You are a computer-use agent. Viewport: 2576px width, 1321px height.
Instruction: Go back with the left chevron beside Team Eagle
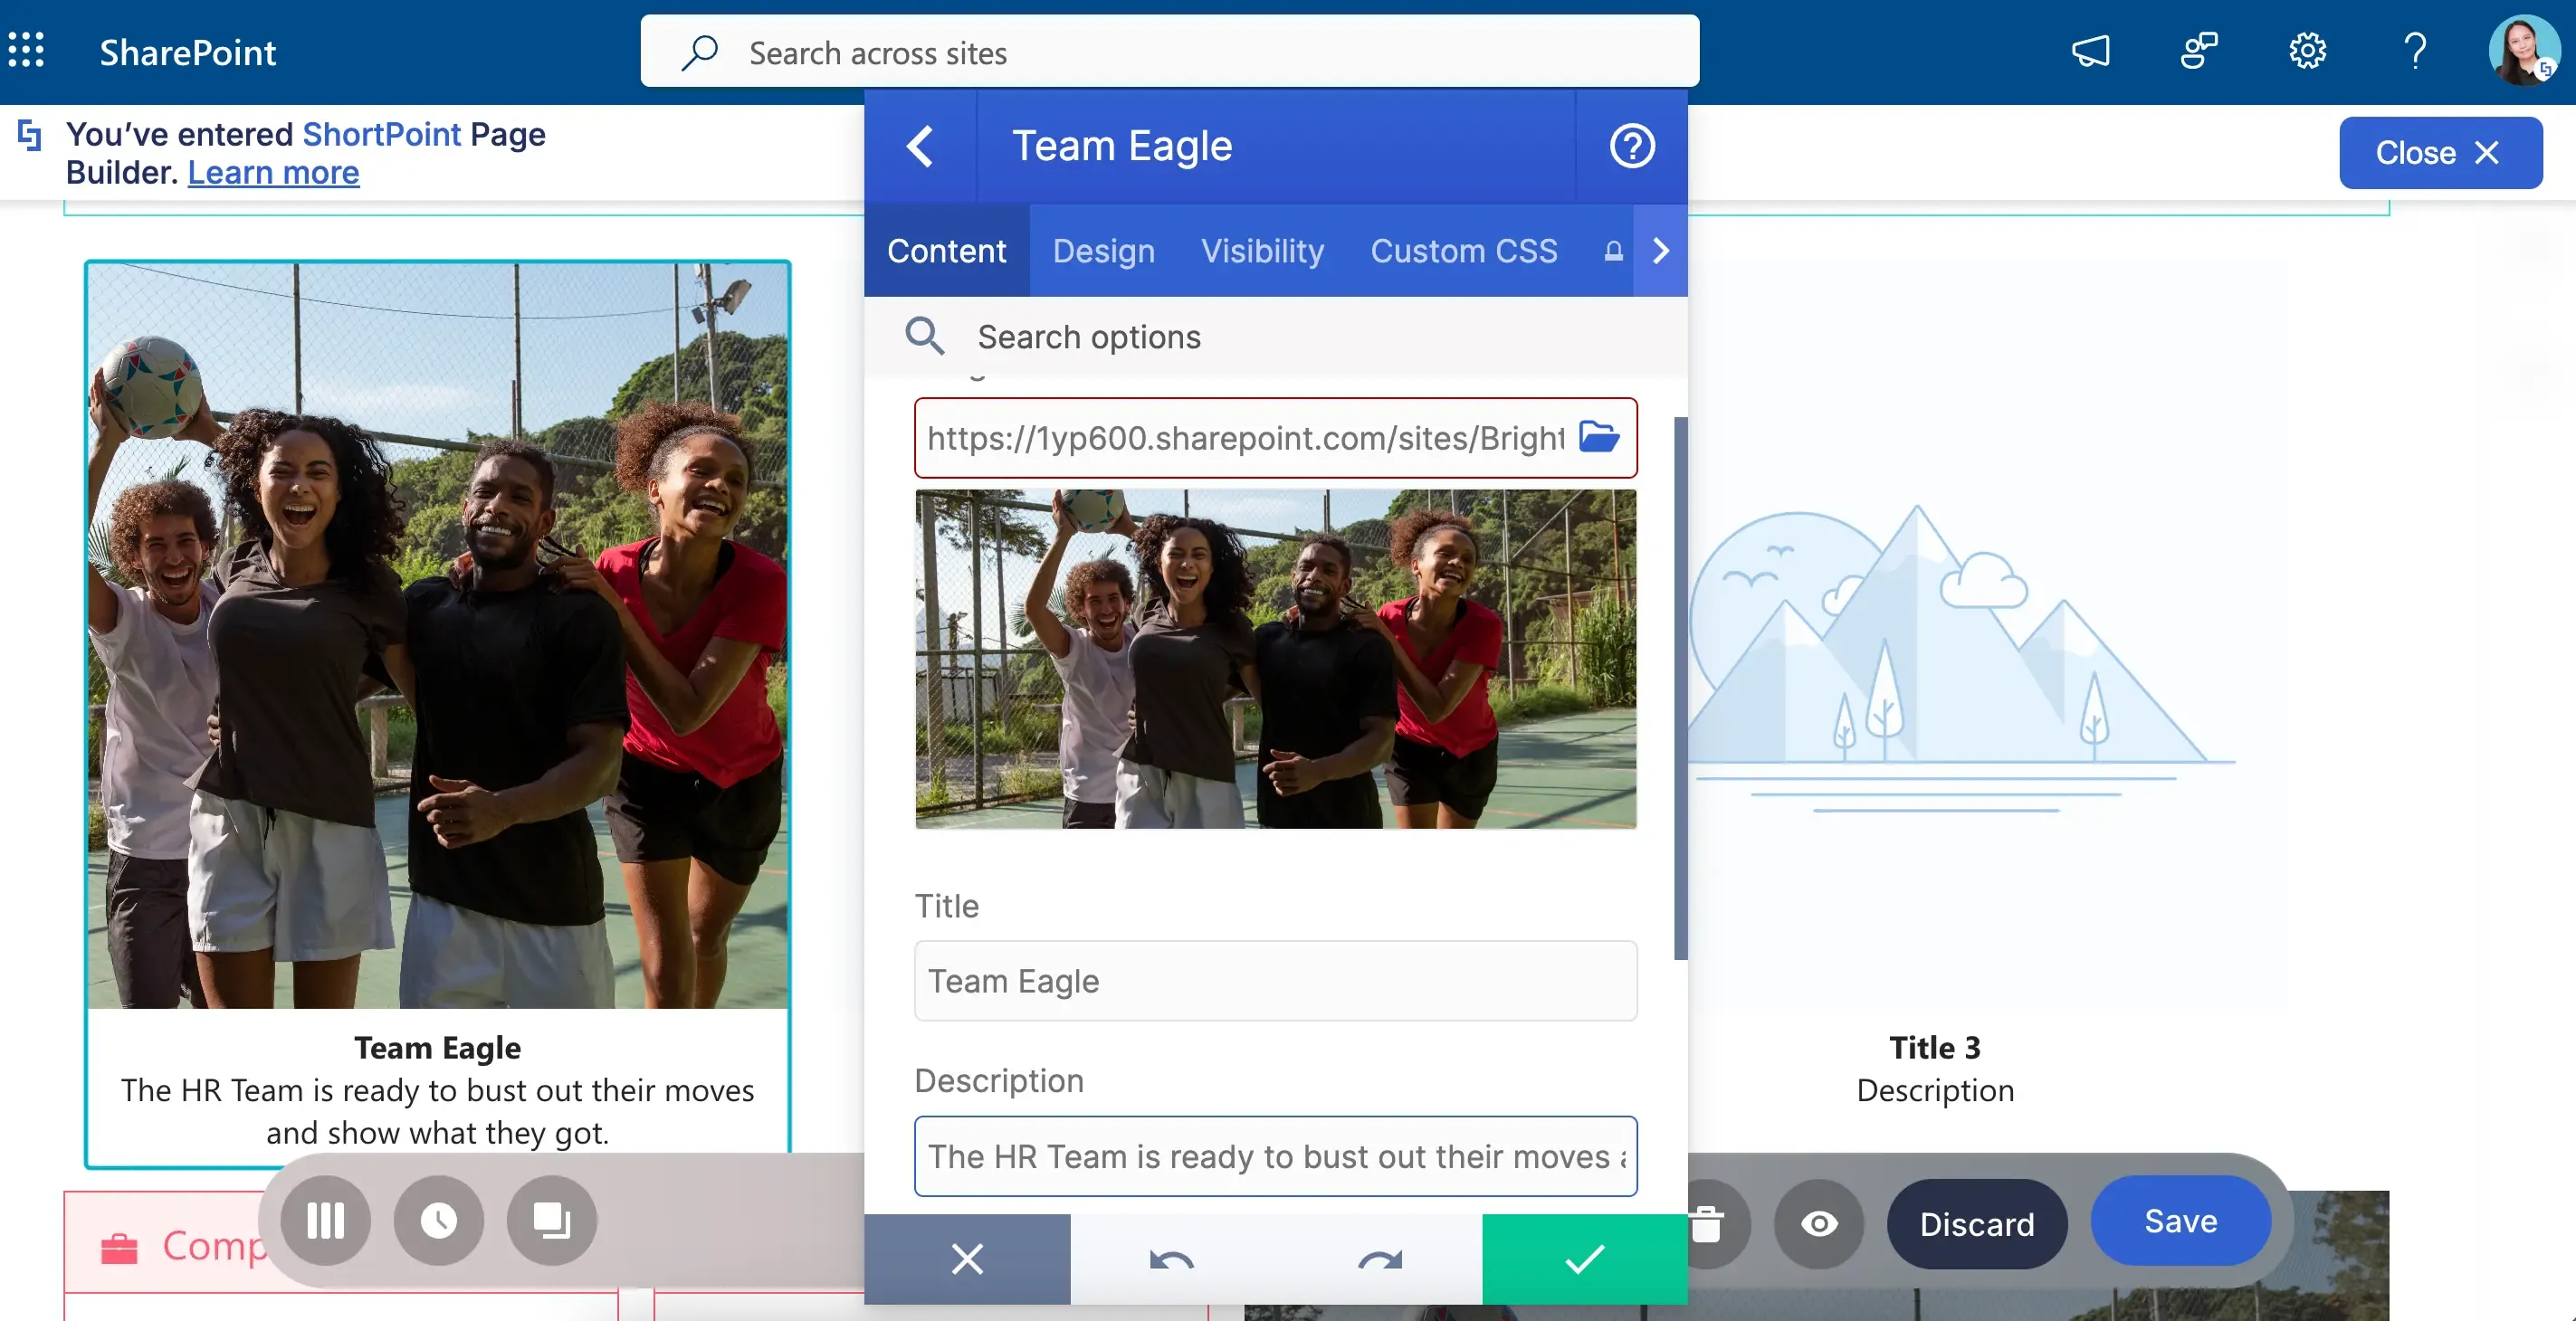pyautogui.click(x=920, y=146)
